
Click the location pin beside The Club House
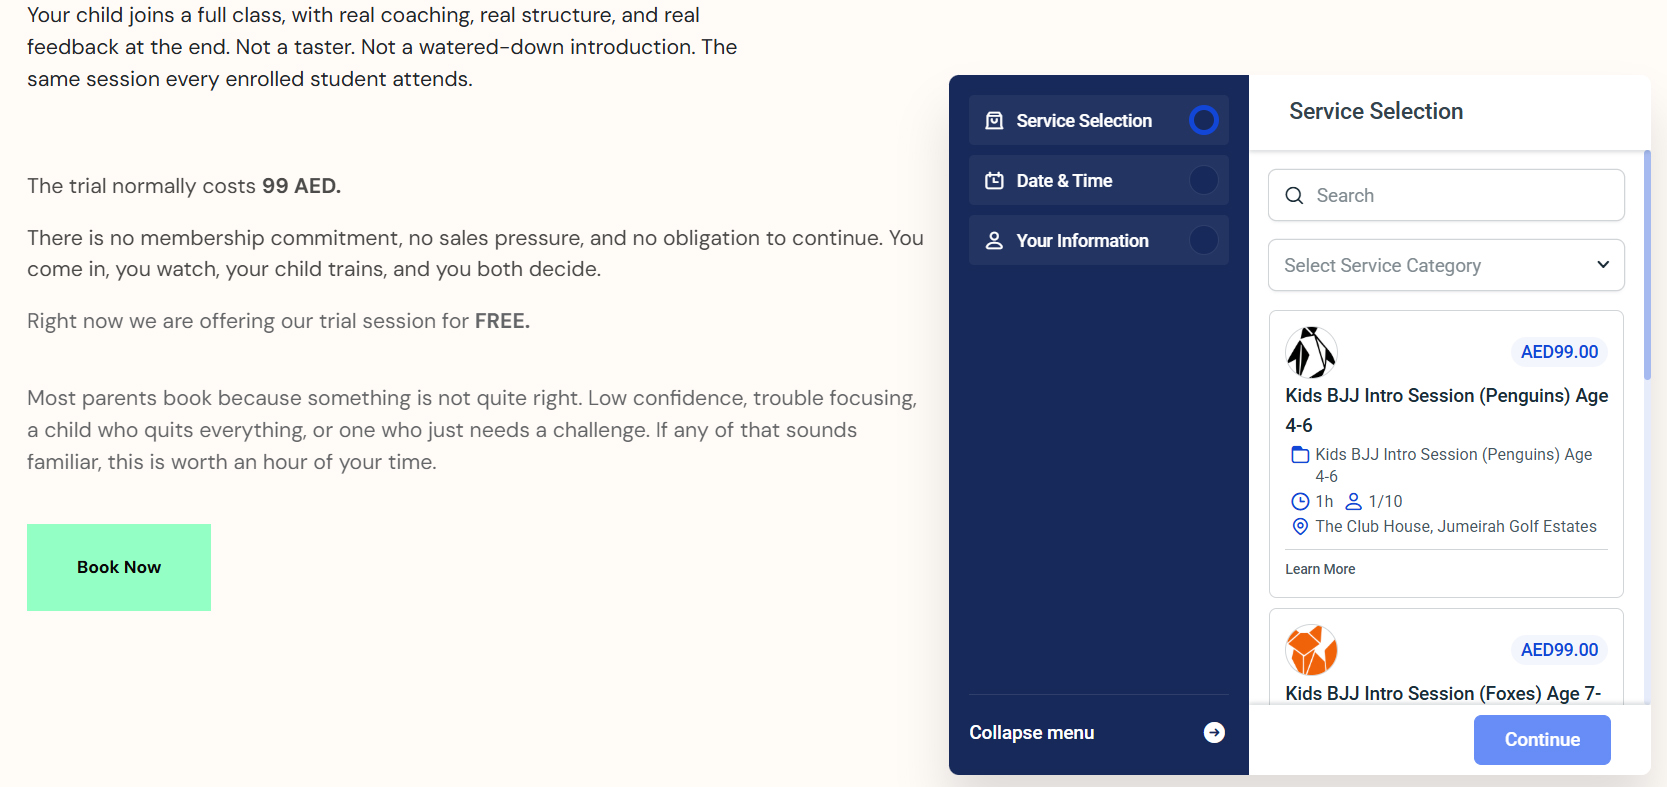click(1300, 527)
